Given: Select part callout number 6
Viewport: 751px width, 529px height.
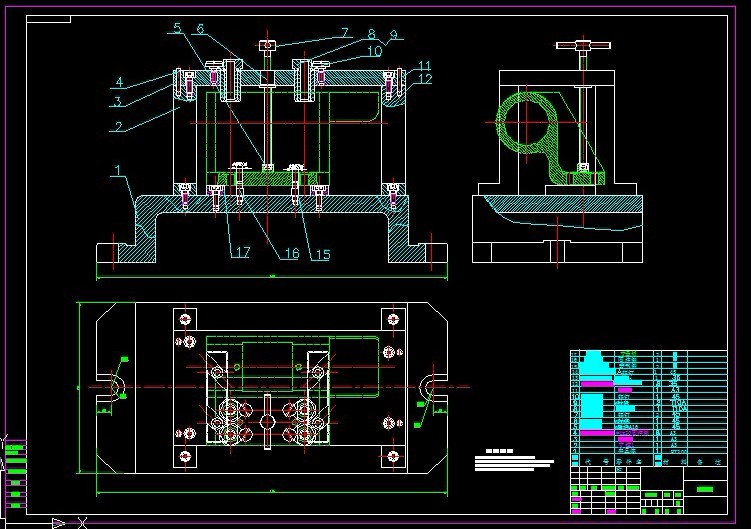Looking at the screenshot, I should (200, 29).
